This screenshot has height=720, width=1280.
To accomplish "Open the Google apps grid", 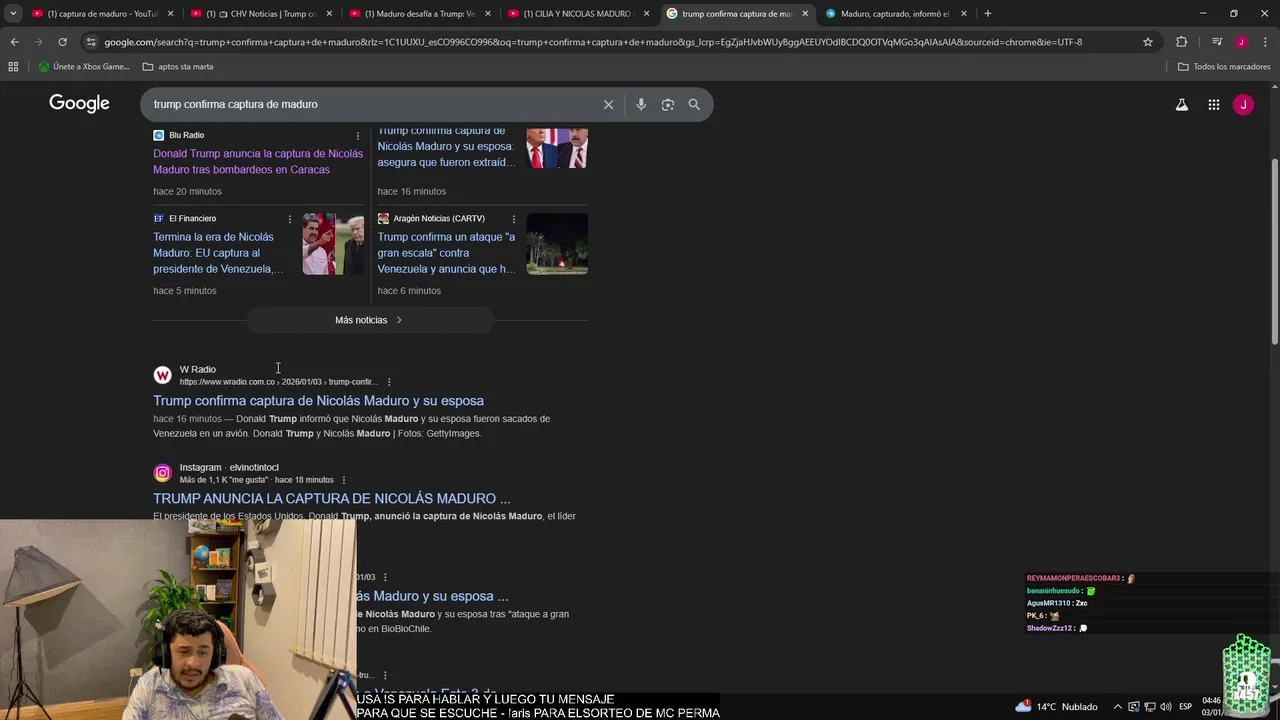I will [x=1213, y=104].
